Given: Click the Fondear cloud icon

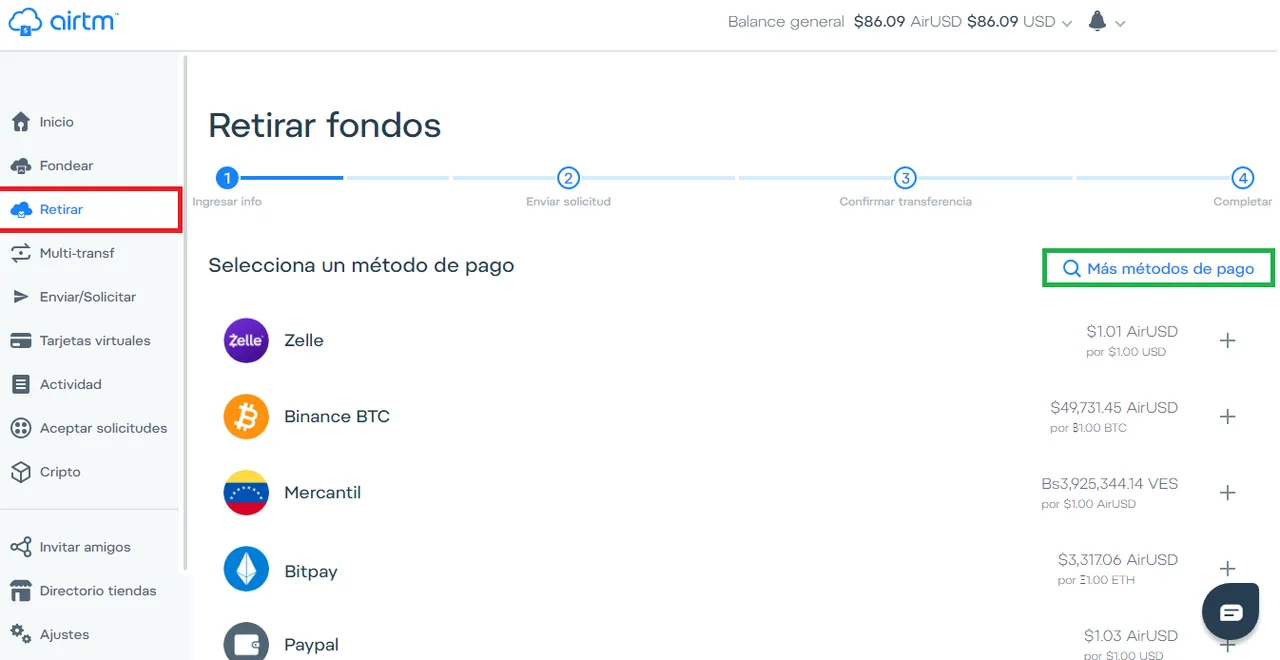Looking at the screenshot, I should click(20, 166).
